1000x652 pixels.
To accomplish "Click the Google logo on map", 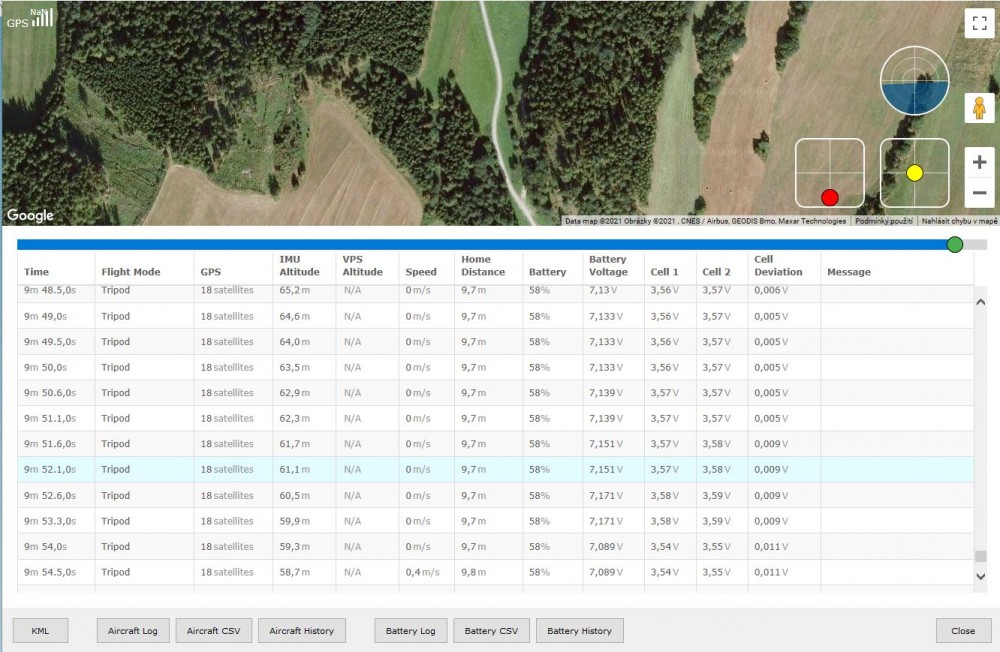I will point(30,215).
